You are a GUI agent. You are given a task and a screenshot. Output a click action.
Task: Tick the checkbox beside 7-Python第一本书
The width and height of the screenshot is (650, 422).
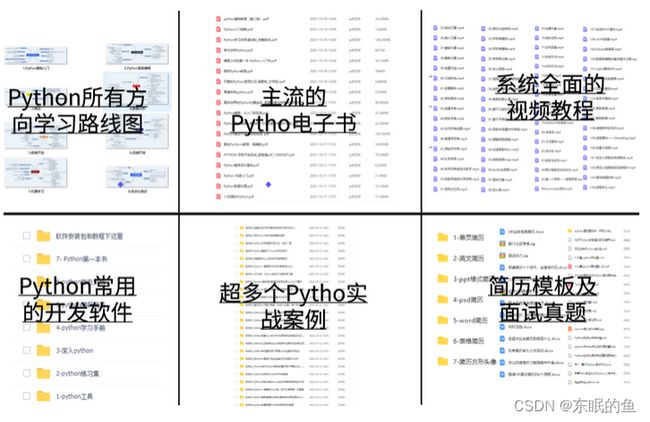(27, 259)
